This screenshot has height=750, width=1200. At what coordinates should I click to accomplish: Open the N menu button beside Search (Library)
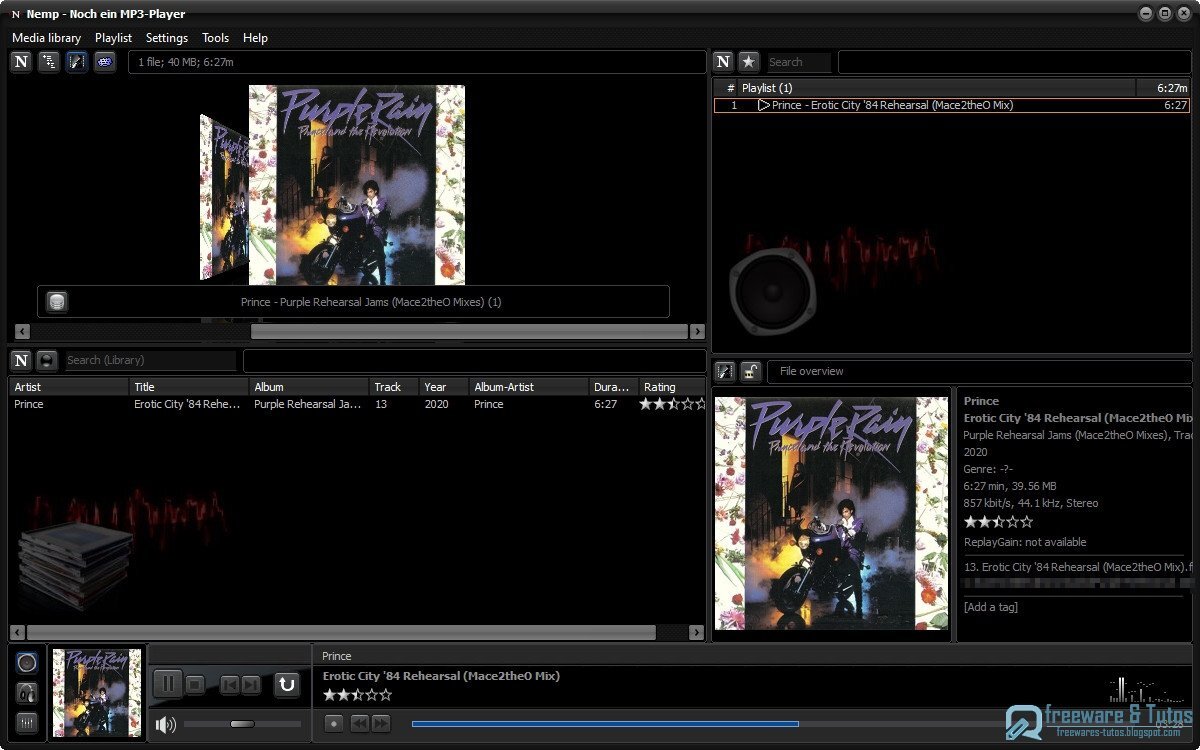coord(21,360)
